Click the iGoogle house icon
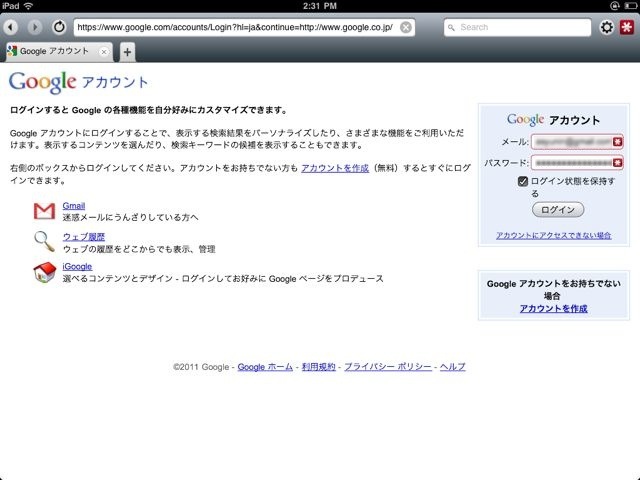The image size is (640, 480). (x=44, y=272)
